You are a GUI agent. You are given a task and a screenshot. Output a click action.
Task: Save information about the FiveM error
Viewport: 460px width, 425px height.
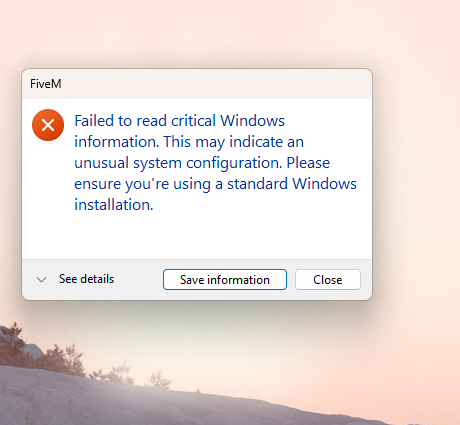coord(225,280)
